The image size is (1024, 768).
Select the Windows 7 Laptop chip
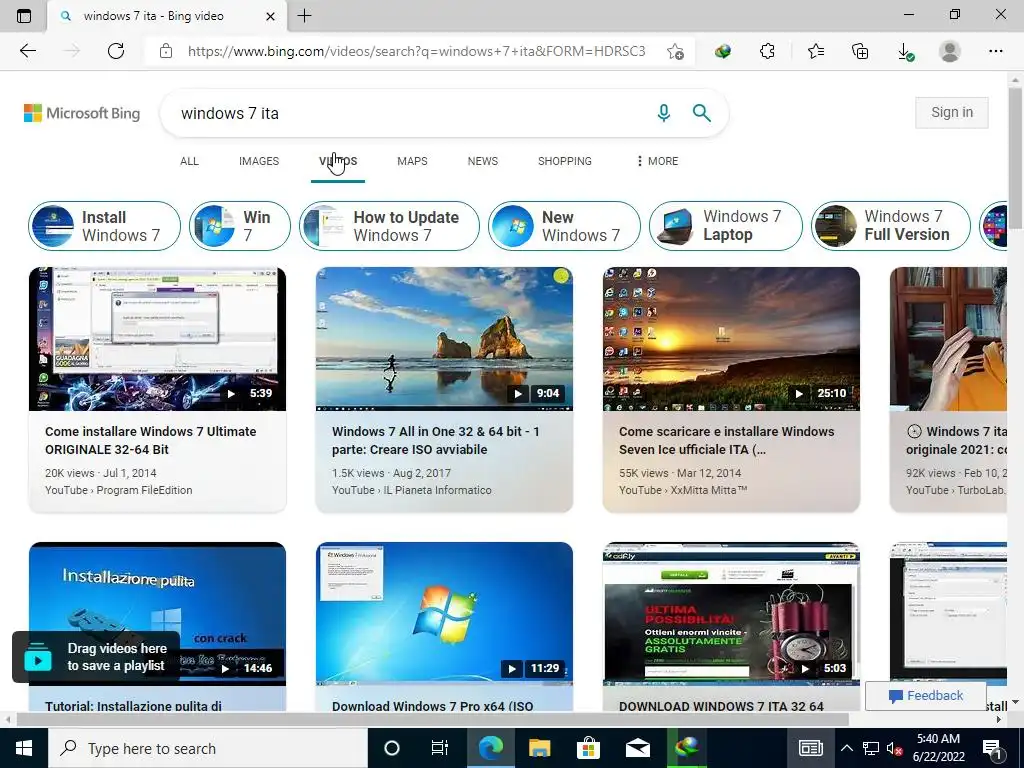[726, 226]
